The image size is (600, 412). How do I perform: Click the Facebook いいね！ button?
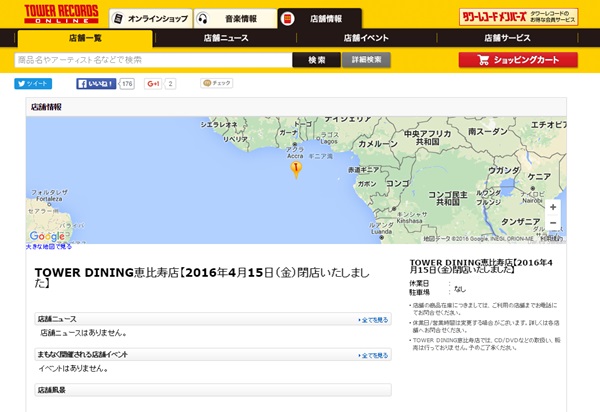tap(96, 83)
